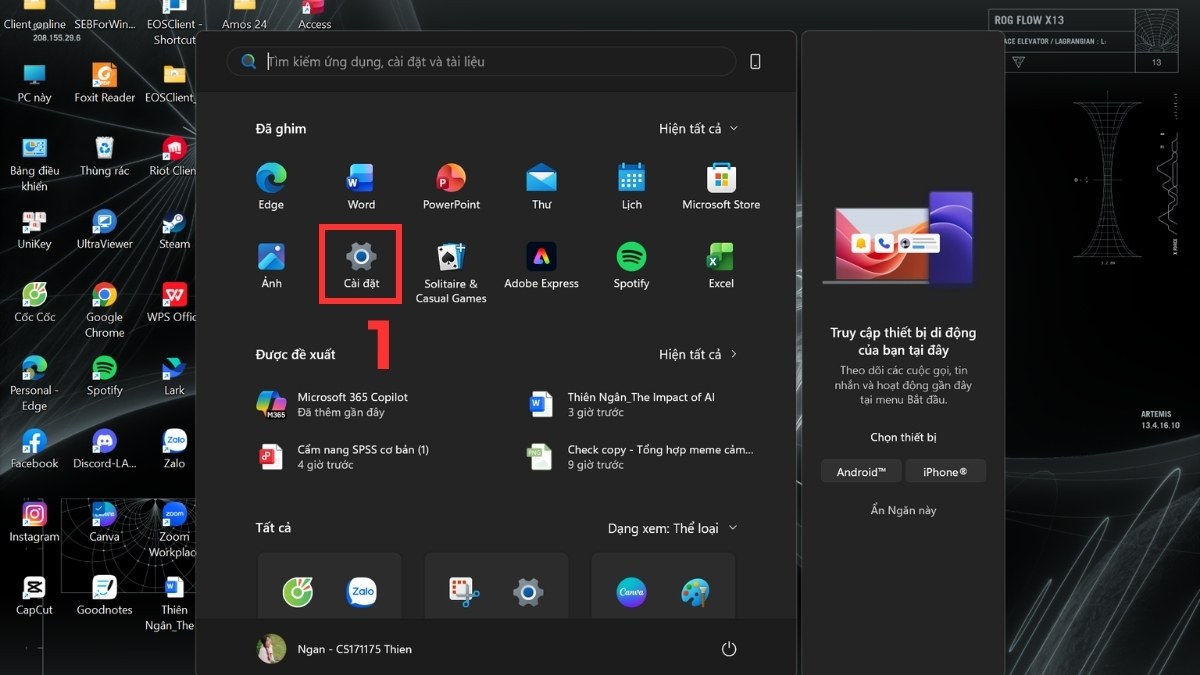
Task: Open Cẩm nang SPSS cơ bản file
Action: [x=362, y=457]
